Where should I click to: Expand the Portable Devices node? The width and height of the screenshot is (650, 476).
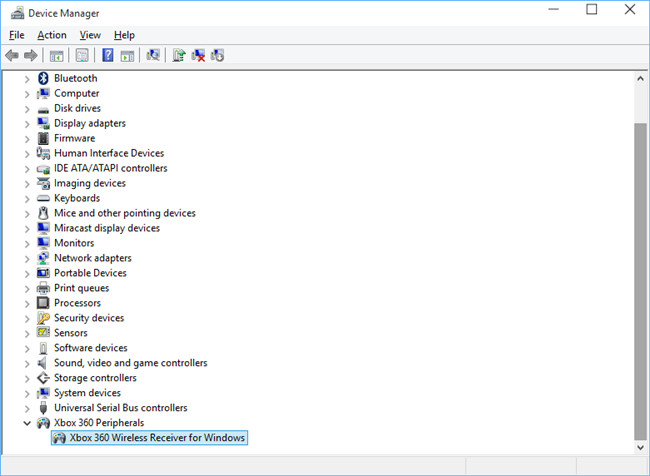tap(27, 273)
